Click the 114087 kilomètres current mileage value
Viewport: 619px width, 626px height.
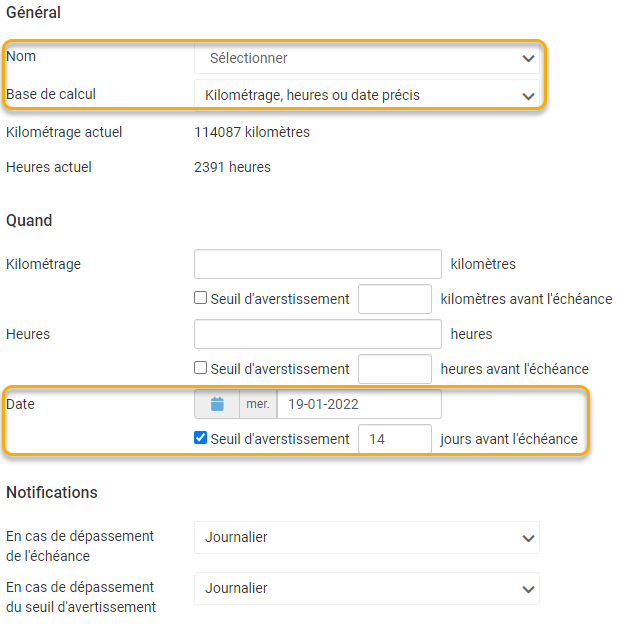(x=251, y=132)
